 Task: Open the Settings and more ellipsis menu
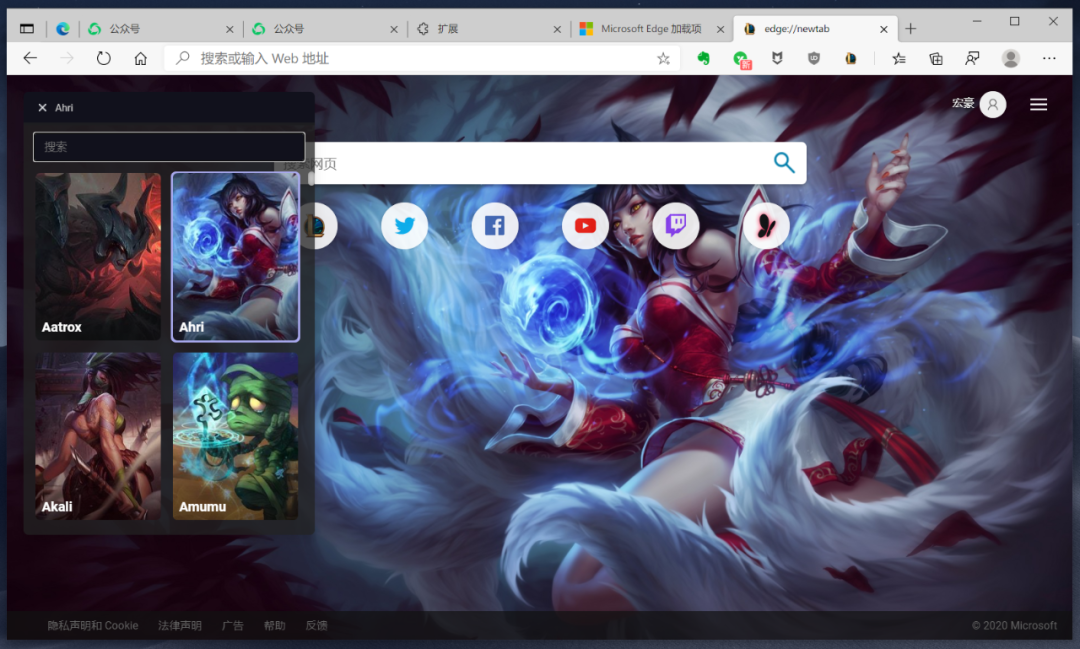pos(1049,59)
